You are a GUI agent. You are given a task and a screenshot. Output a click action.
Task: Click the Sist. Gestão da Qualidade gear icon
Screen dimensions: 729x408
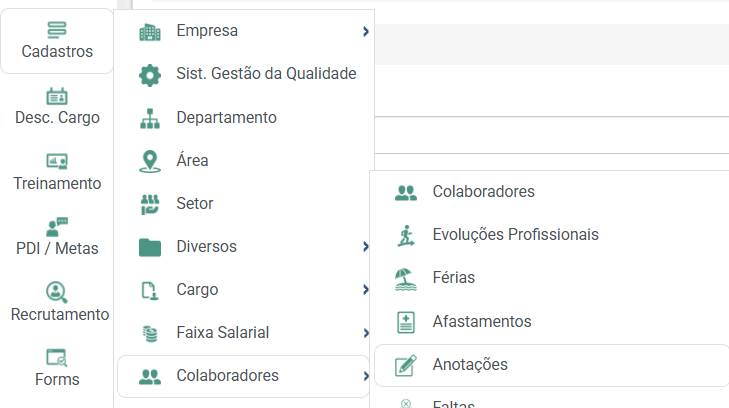[x=150, y=75]
